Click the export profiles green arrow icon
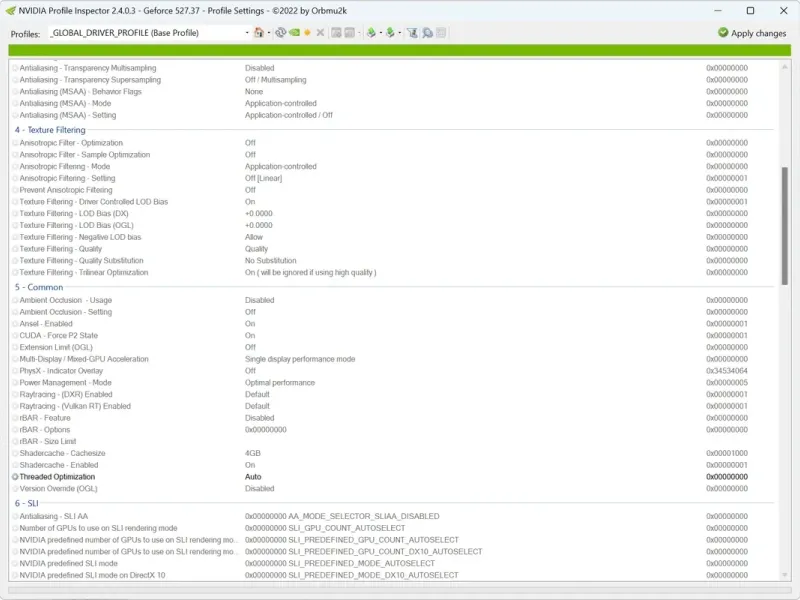This screenshot has width=800, height=600. pyautogui.click(x=371, y=33)
